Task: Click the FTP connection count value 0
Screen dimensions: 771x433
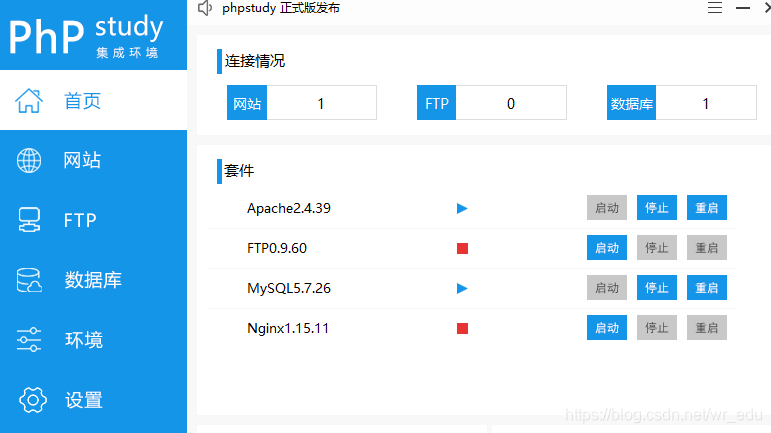Action: click(511, 103)
